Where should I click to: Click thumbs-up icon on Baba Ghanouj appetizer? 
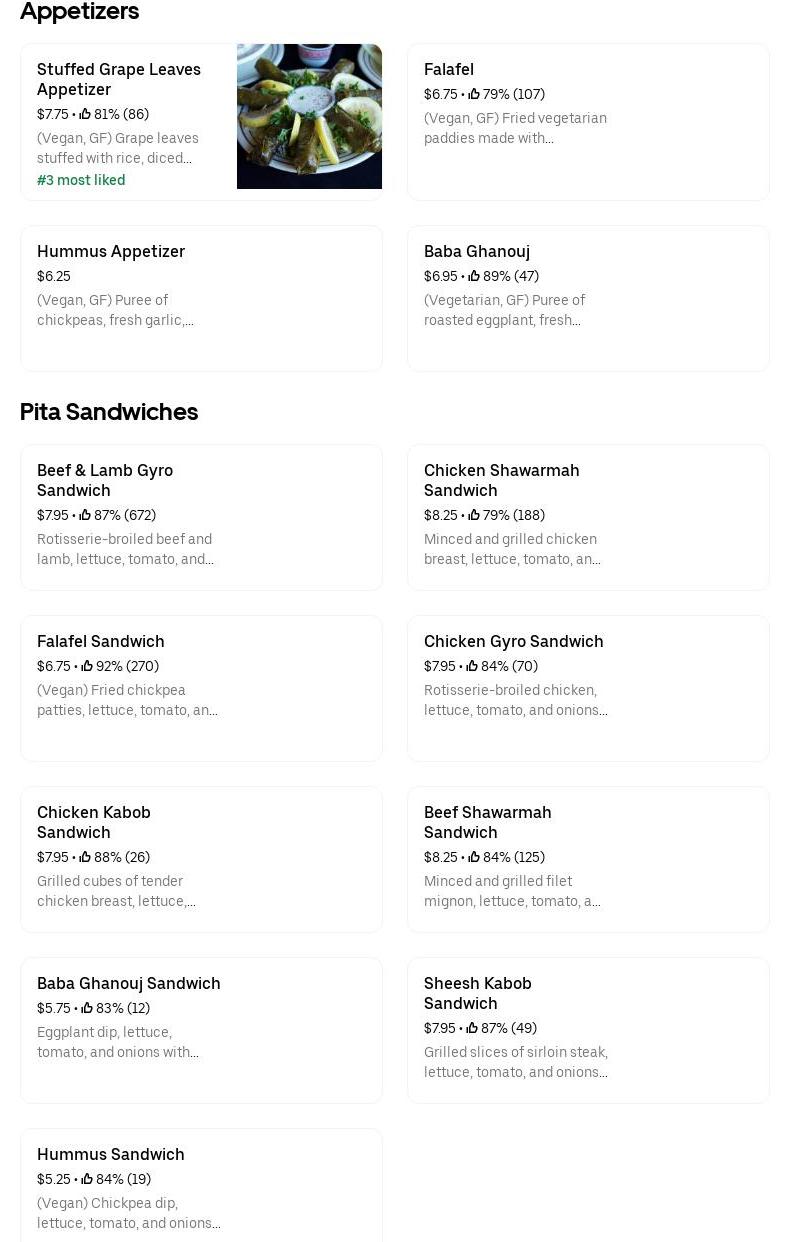pyautogui.click(x=475, y=276)
